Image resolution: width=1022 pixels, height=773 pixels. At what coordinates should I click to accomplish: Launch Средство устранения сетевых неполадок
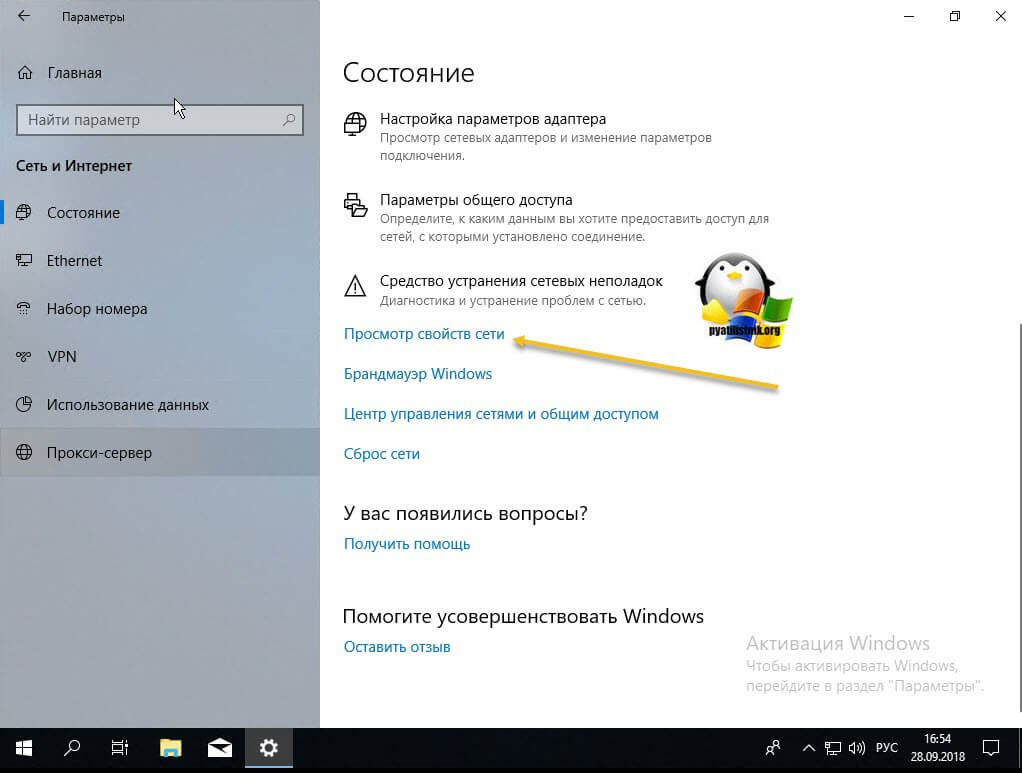pos(521,281)
